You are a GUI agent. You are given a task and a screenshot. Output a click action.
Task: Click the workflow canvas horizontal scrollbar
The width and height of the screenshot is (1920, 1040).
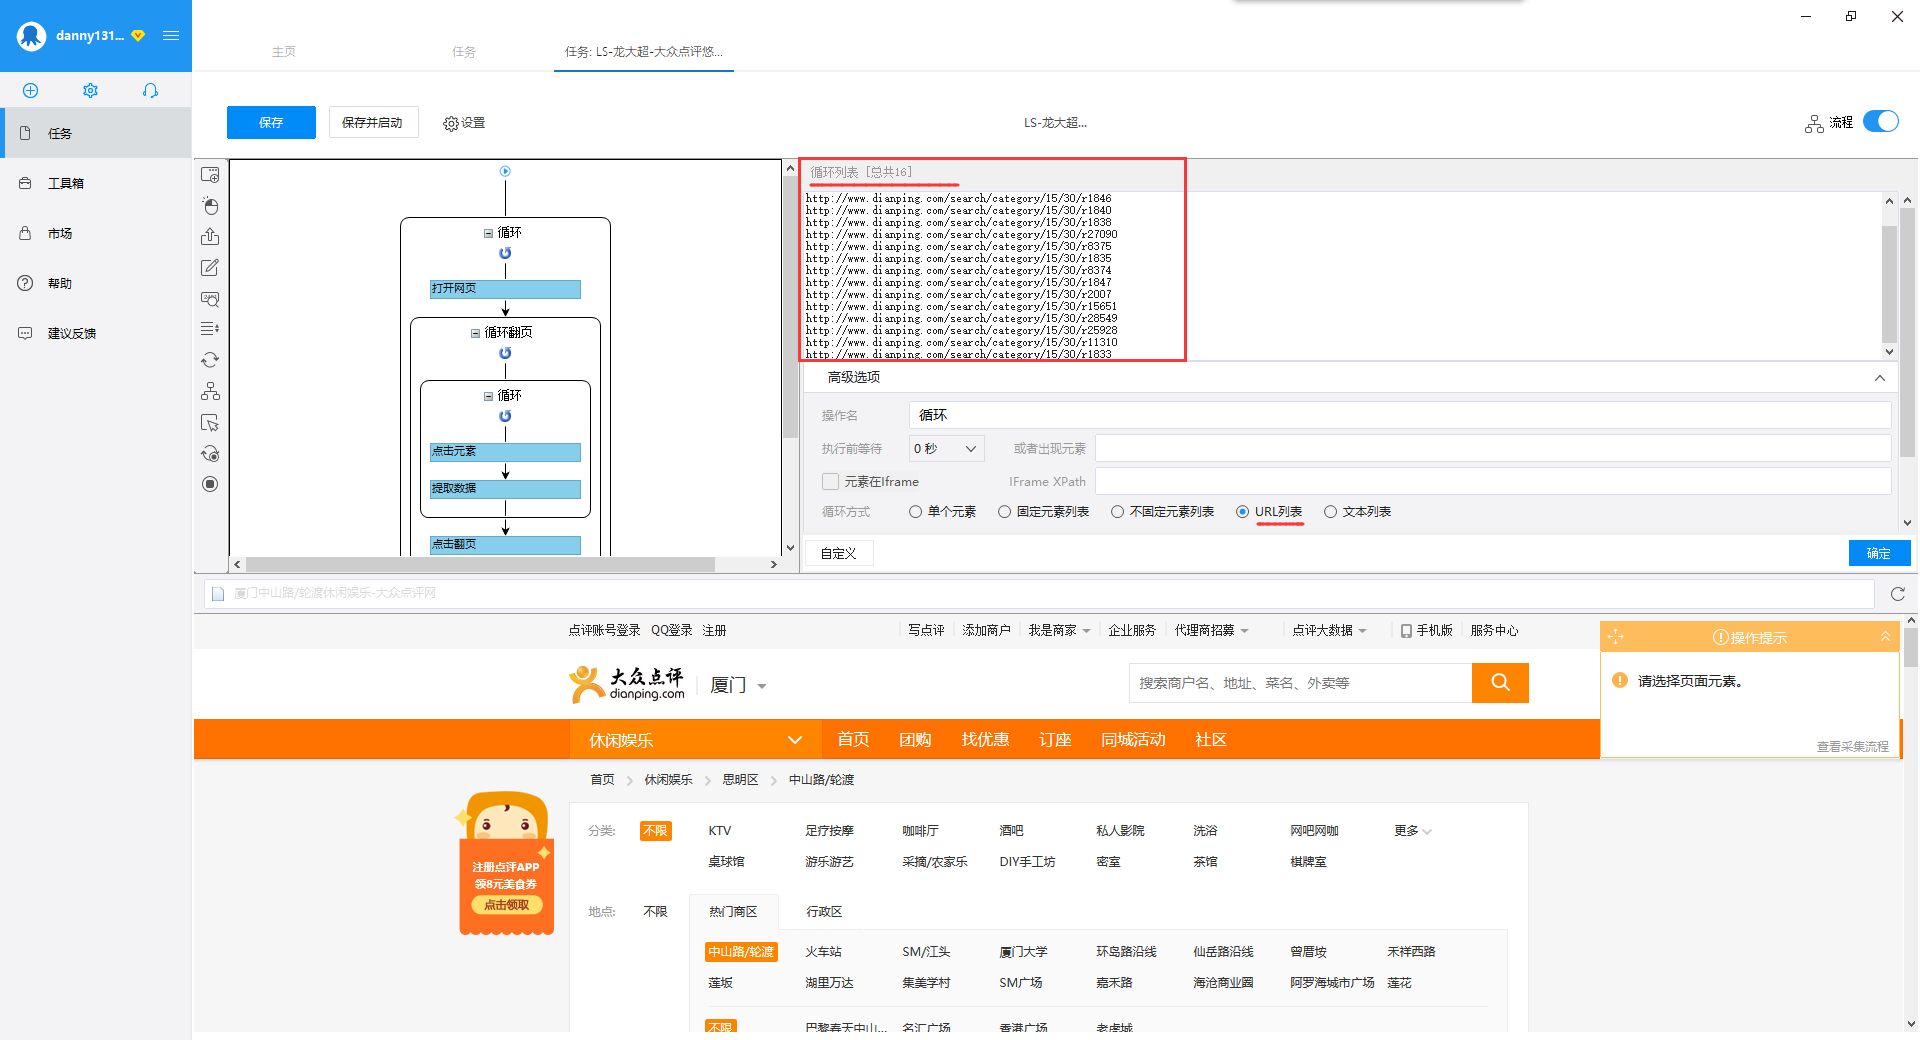tap(480, 564)
